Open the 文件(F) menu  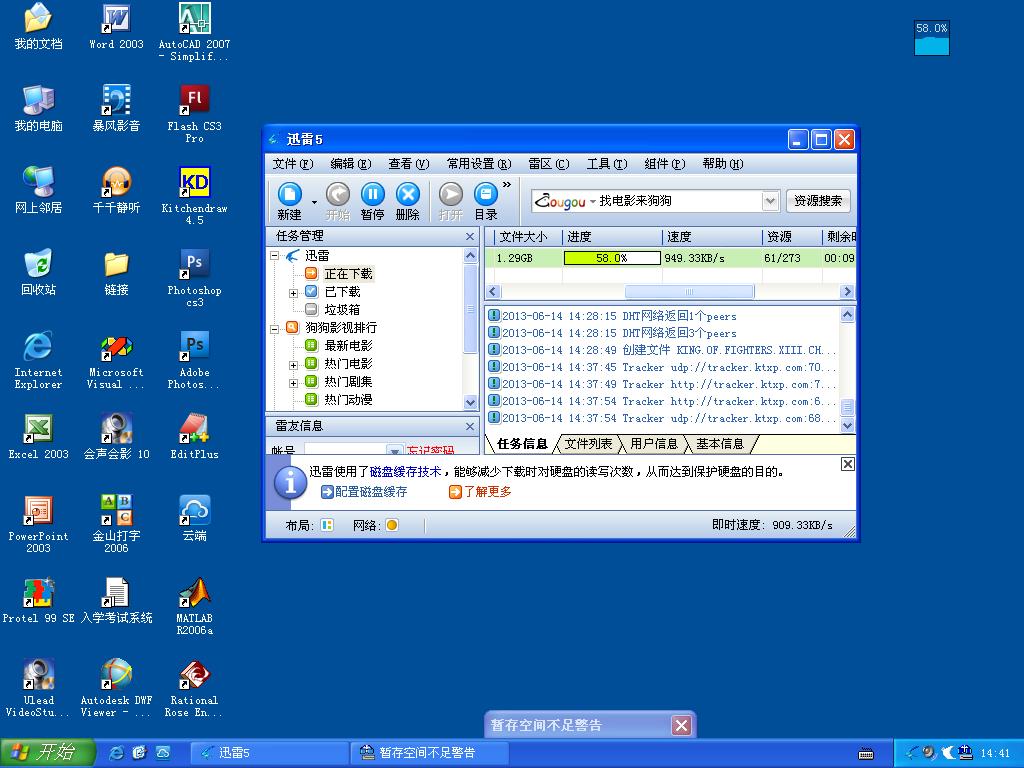[293, 164]
